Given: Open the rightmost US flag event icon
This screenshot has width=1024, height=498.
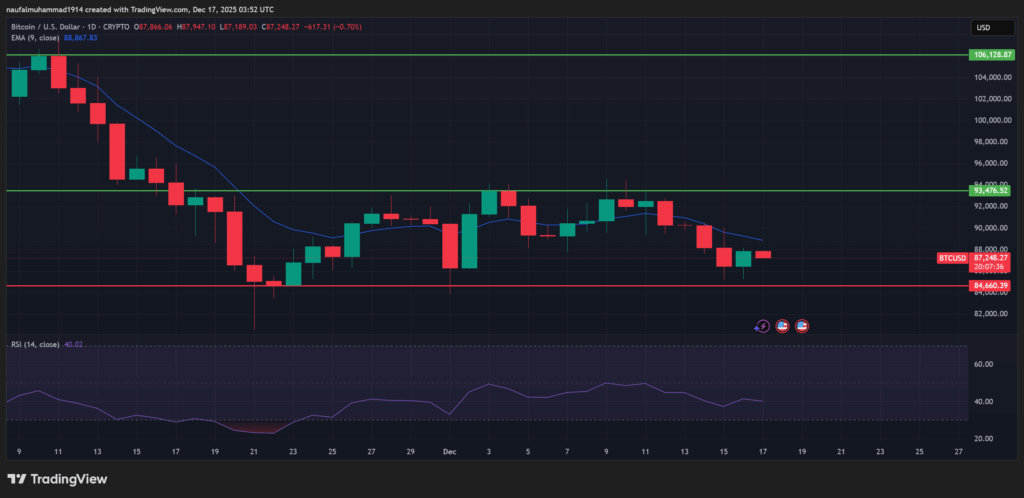Looking at the screenshot, I should [802, 326].
